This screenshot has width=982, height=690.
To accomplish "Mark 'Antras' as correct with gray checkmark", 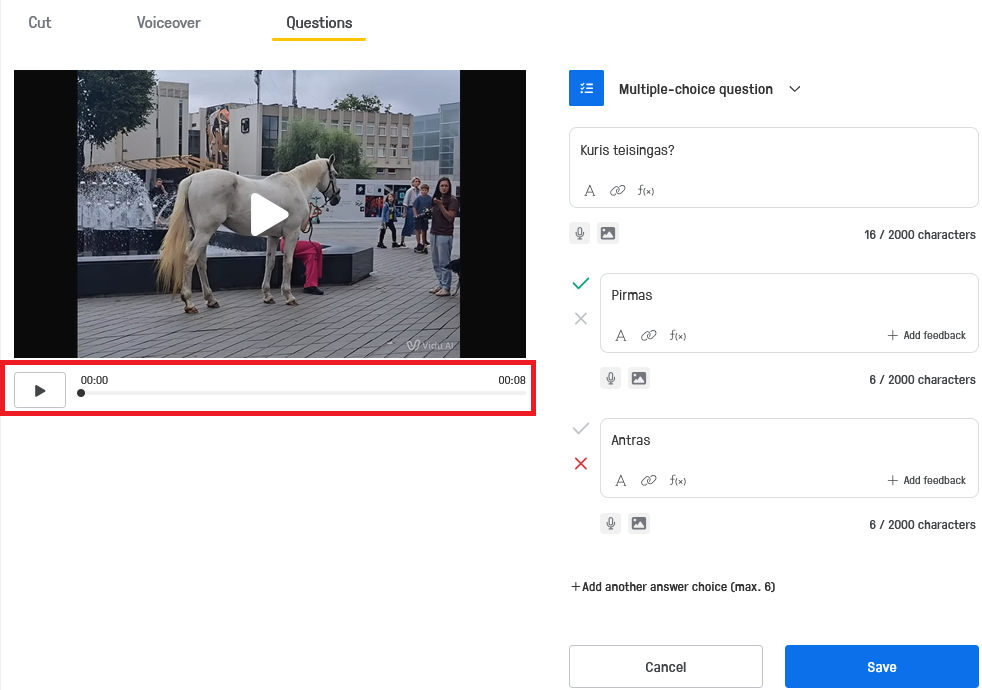I will [580, 429].
